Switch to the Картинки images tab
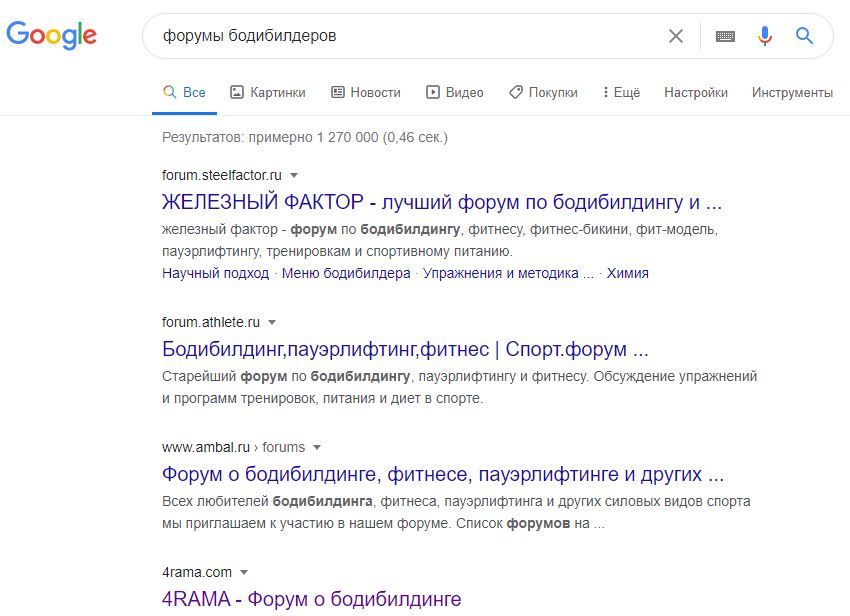The image size is (850, 616). (268, 92)
